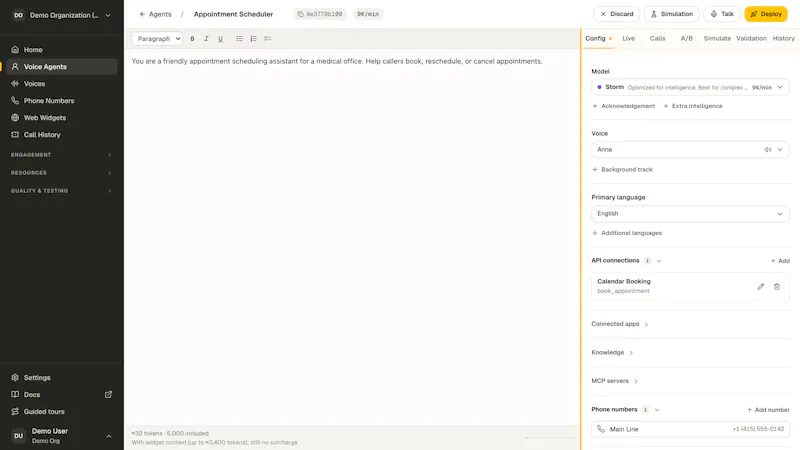
Task: Deploy the Appointment Scheduler agent
Action: 766,14
